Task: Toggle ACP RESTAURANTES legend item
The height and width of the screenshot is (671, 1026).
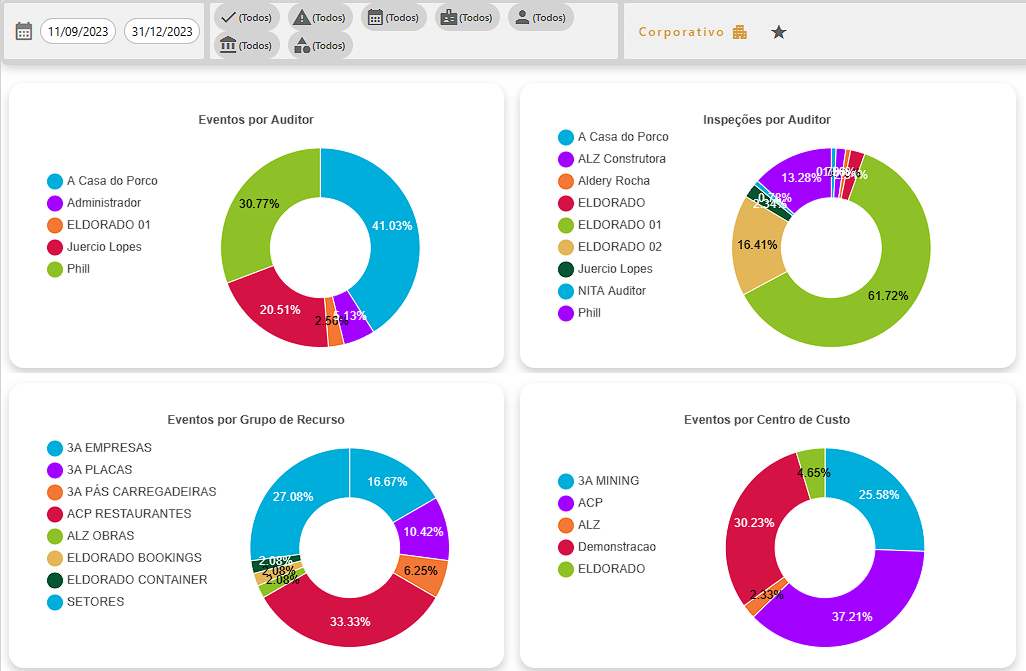Action: [128, 514]
